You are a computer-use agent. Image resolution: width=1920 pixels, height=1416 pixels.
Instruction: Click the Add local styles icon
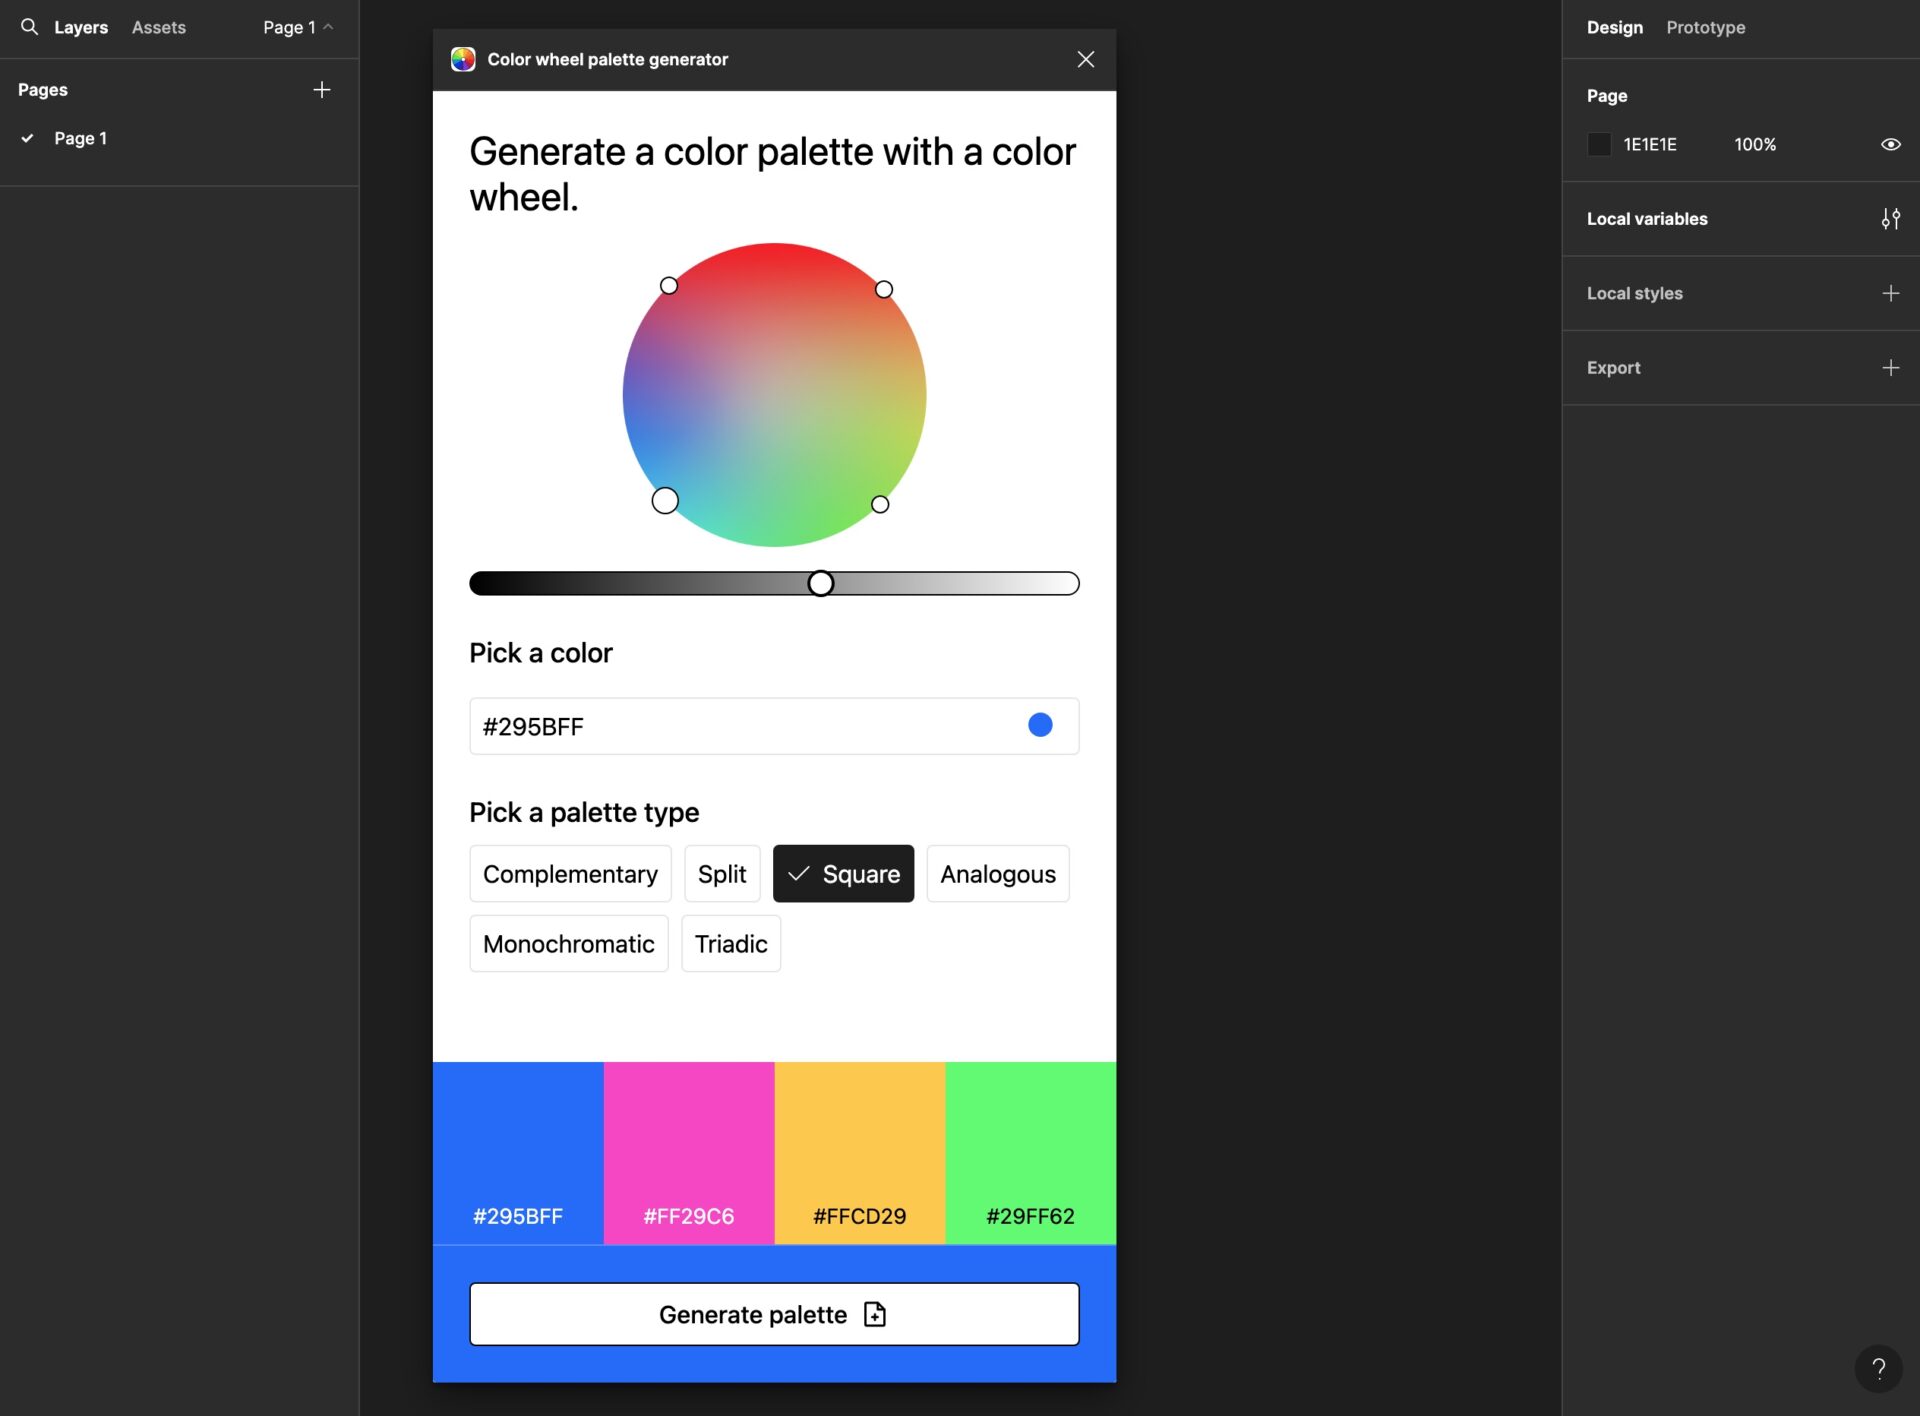point(1892,294)
